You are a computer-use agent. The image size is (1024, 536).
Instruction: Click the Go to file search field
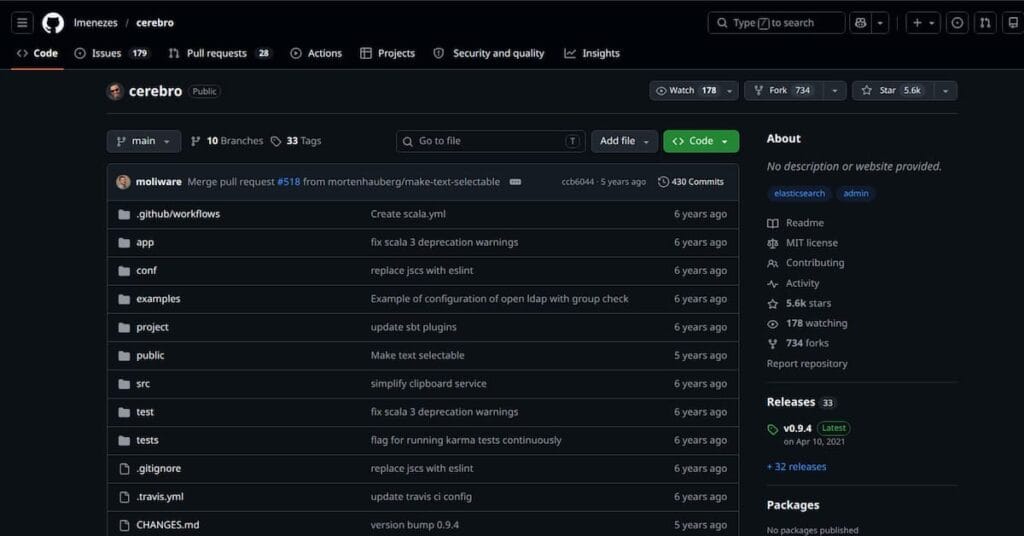(490, 141)
